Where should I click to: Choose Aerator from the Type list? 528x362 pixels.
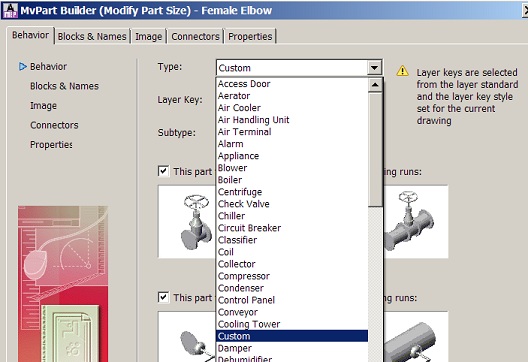[x=292, y=96]
